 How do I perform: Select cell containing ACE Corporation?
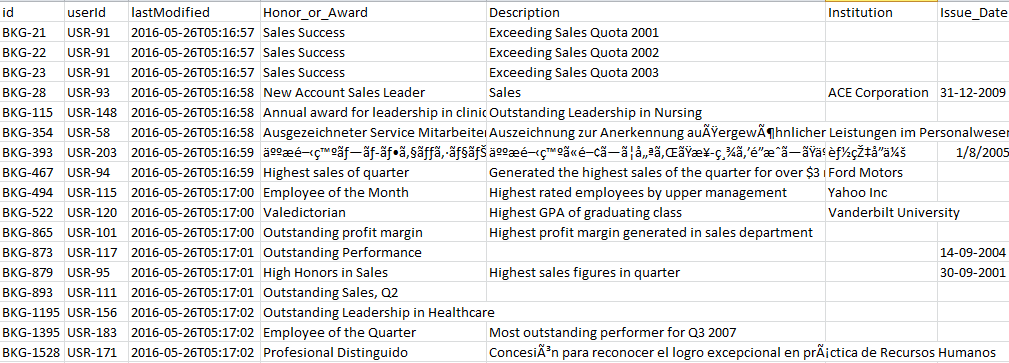point(882,93)
